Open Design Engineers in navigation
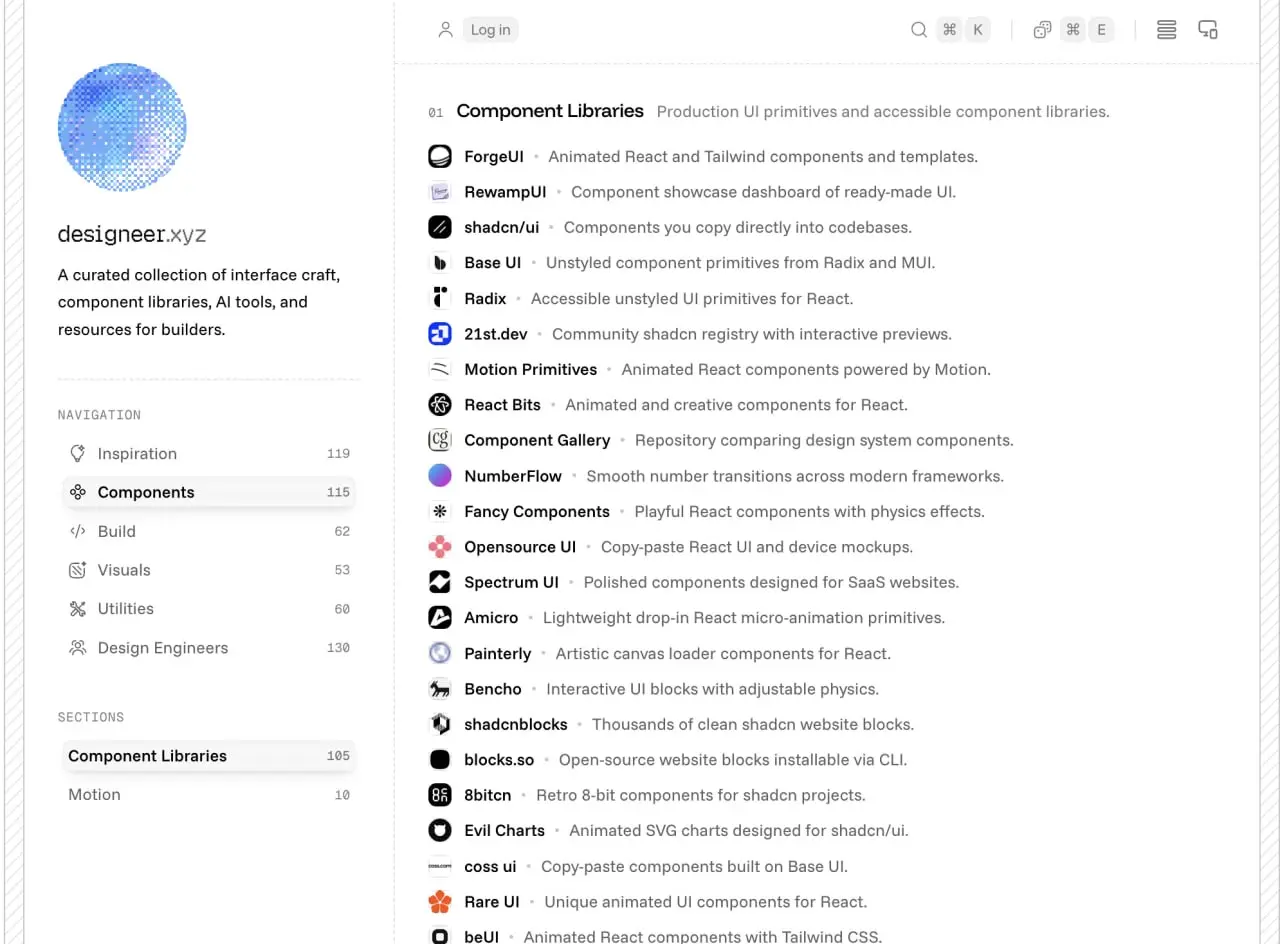 click(x=209, y=648)
